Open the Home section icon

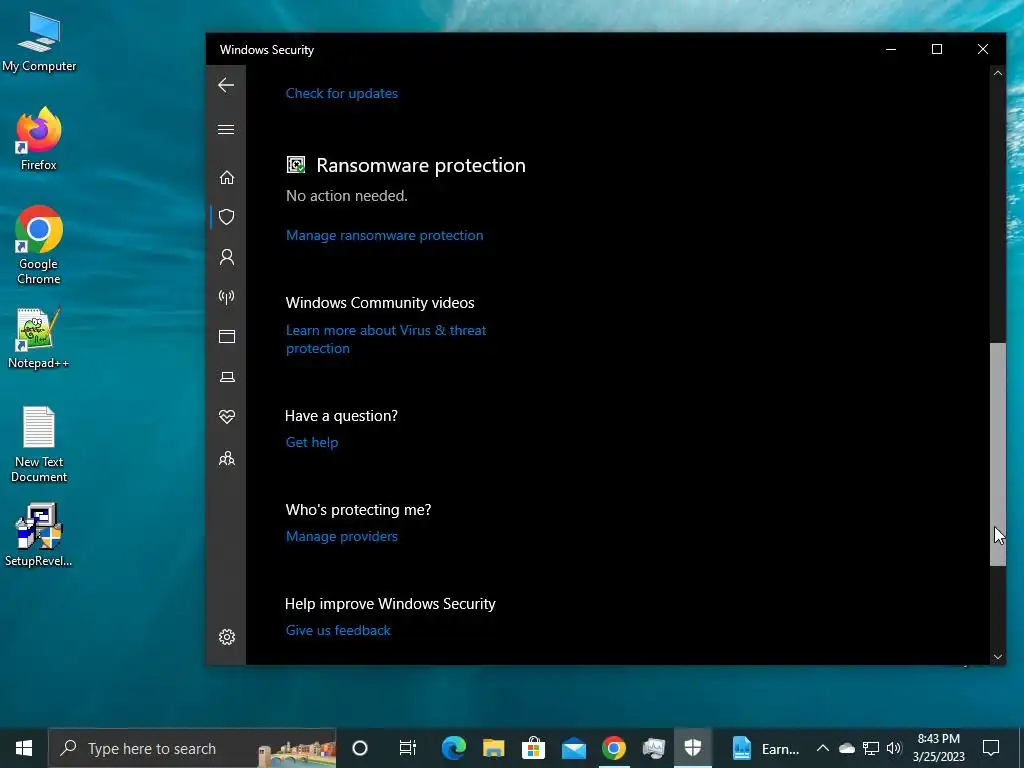(x=227, y=178)
